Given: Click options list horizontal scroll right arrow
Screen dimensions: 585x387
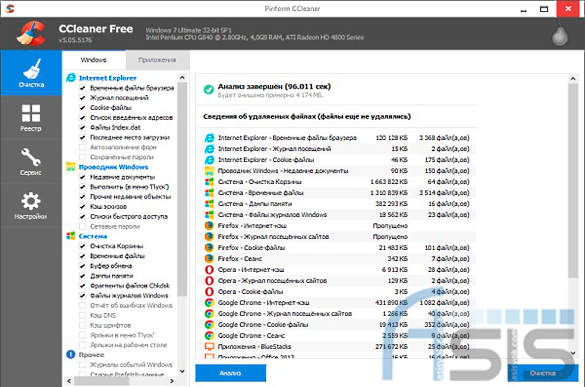Looking at the screenshot, I should tap(172, 381).
